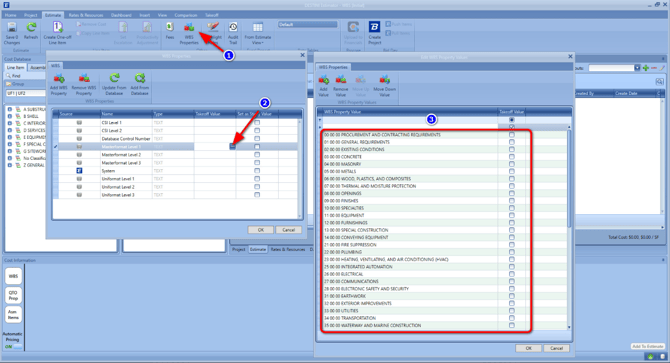Check takeoff value for 31 00 00 EARTHWORK
Screen dimensions: 670x363
click(511, 296)
